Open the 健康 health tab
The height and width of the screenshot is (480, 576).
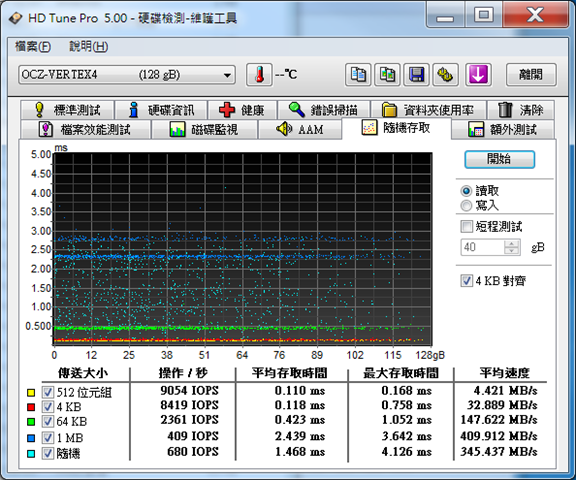(x=242, y=110)
